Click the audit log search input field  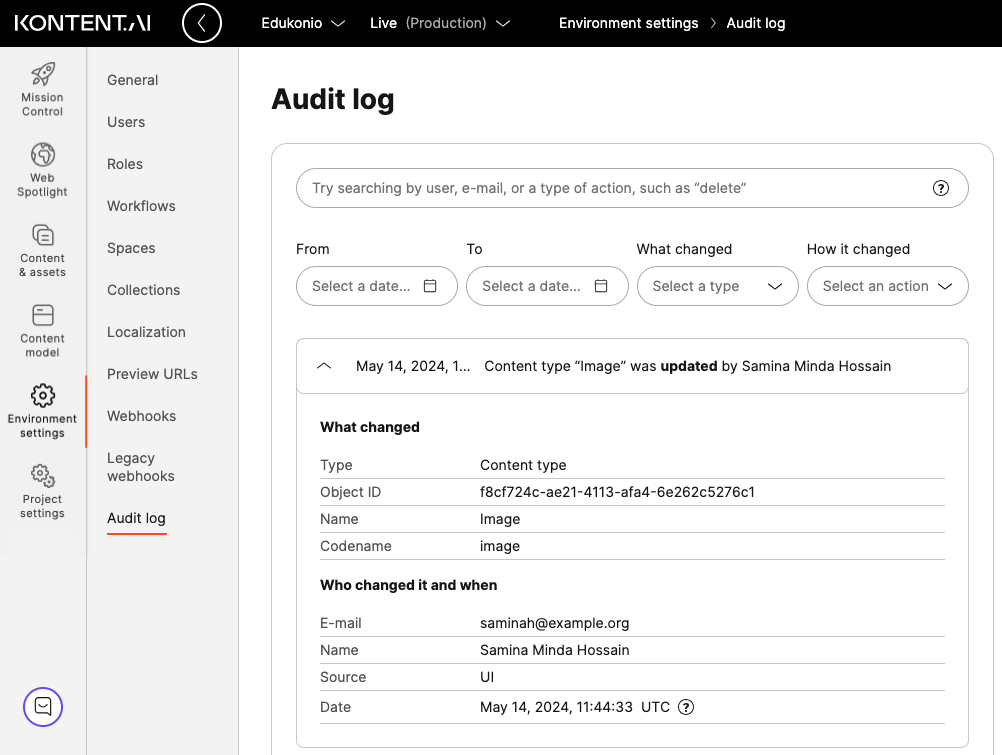coord(600,187)
